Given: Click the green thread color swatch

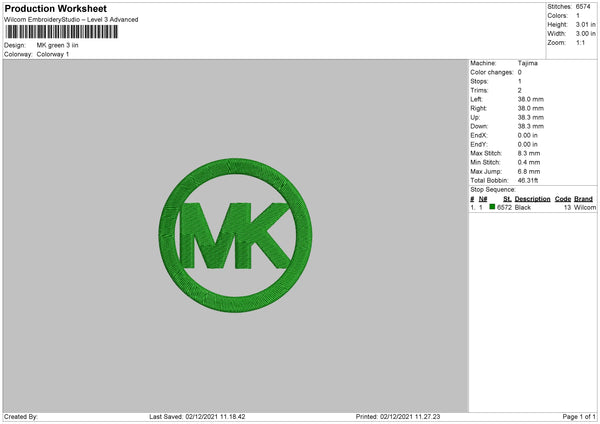Looking at the screenshot, I should [492, 207].
